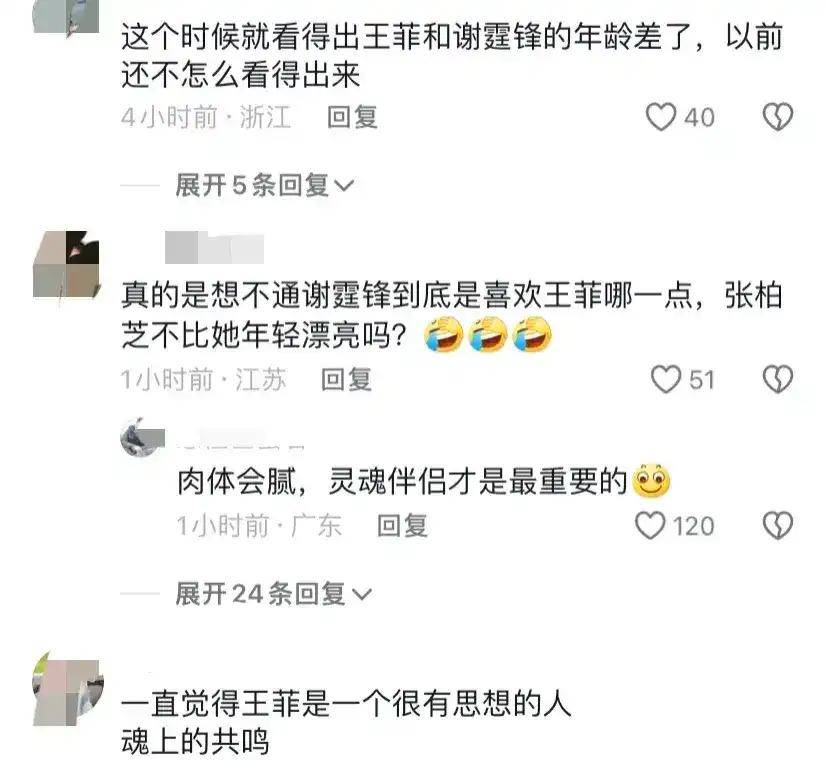828x760 pixels.
Task: Open avatar of the top commenter
Action: click(x=66, y=16)
